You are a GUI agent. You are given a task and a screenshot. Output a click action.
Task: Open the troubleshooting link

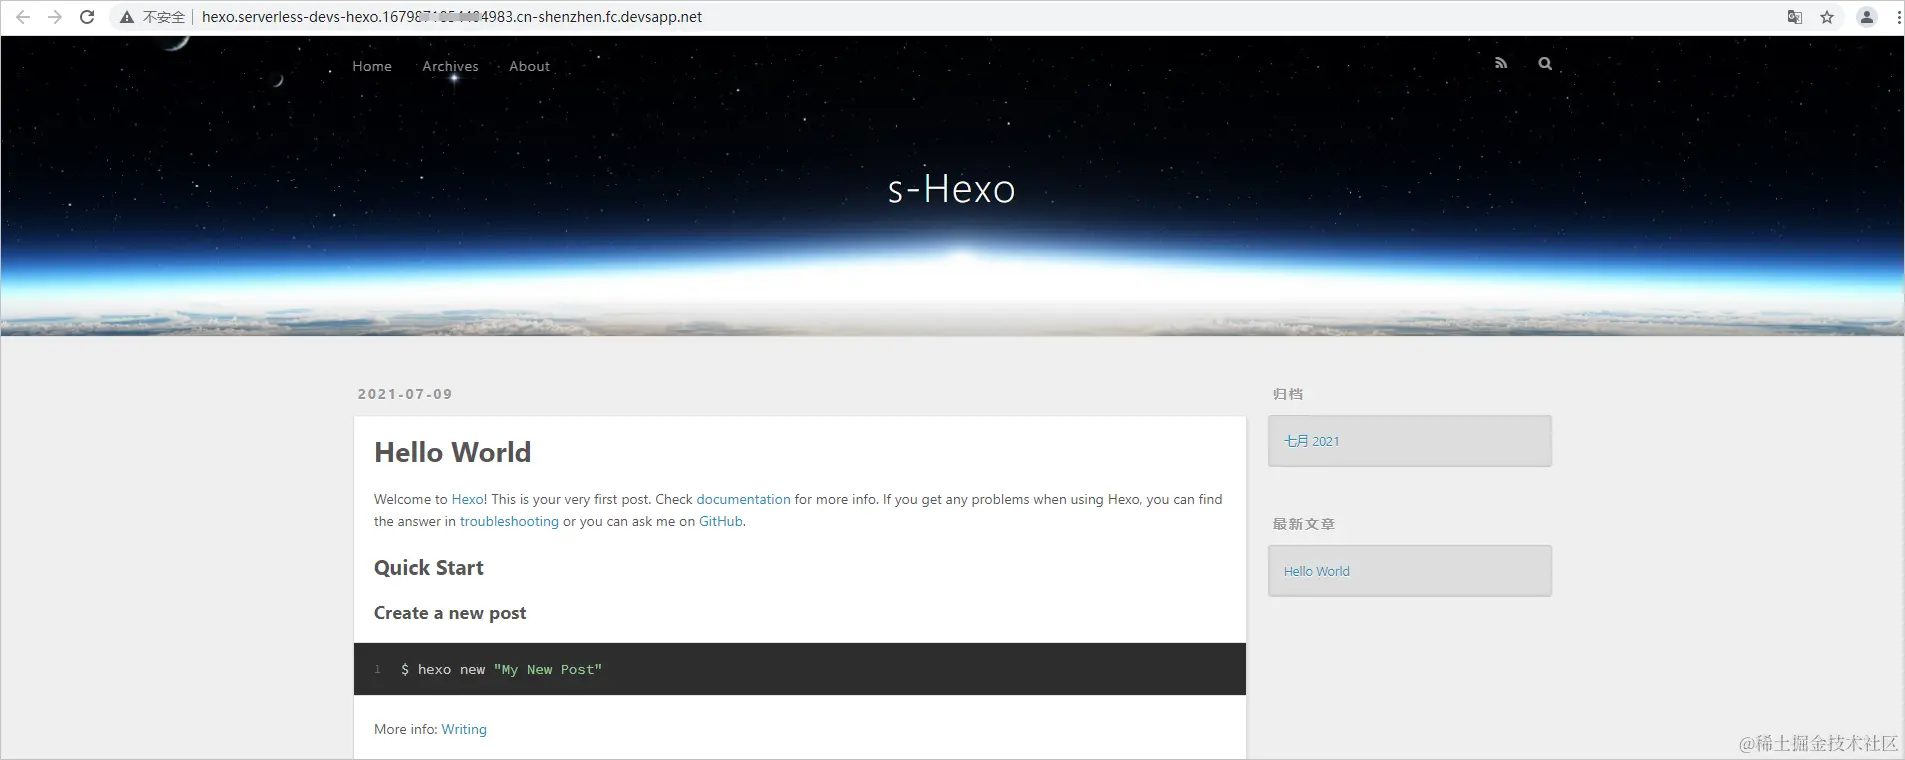pyautogui.click(x=509, y=521)
